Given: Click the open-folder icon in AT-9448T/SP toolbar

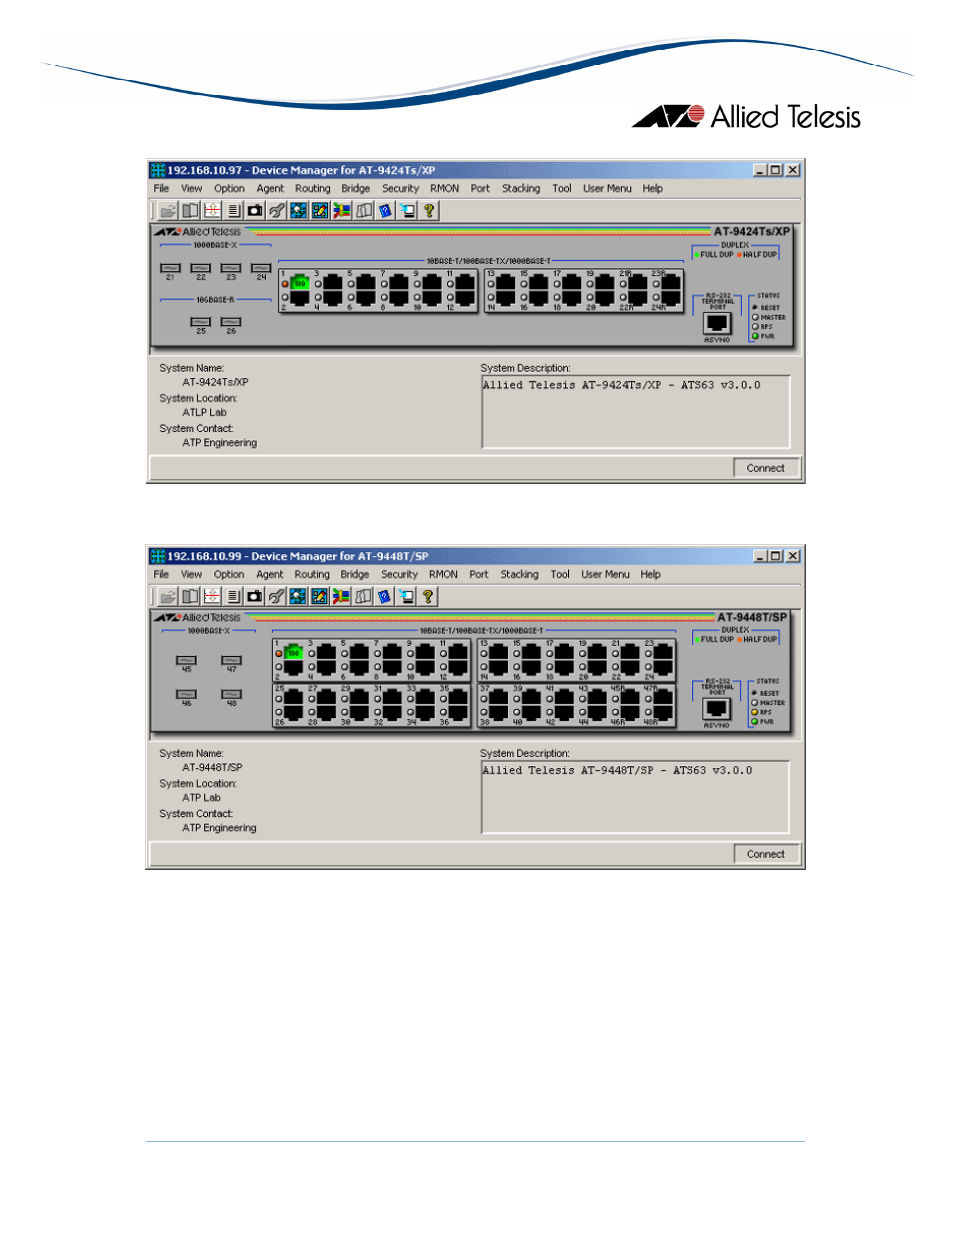Looking at the screenshot, I should coord(168,597).
